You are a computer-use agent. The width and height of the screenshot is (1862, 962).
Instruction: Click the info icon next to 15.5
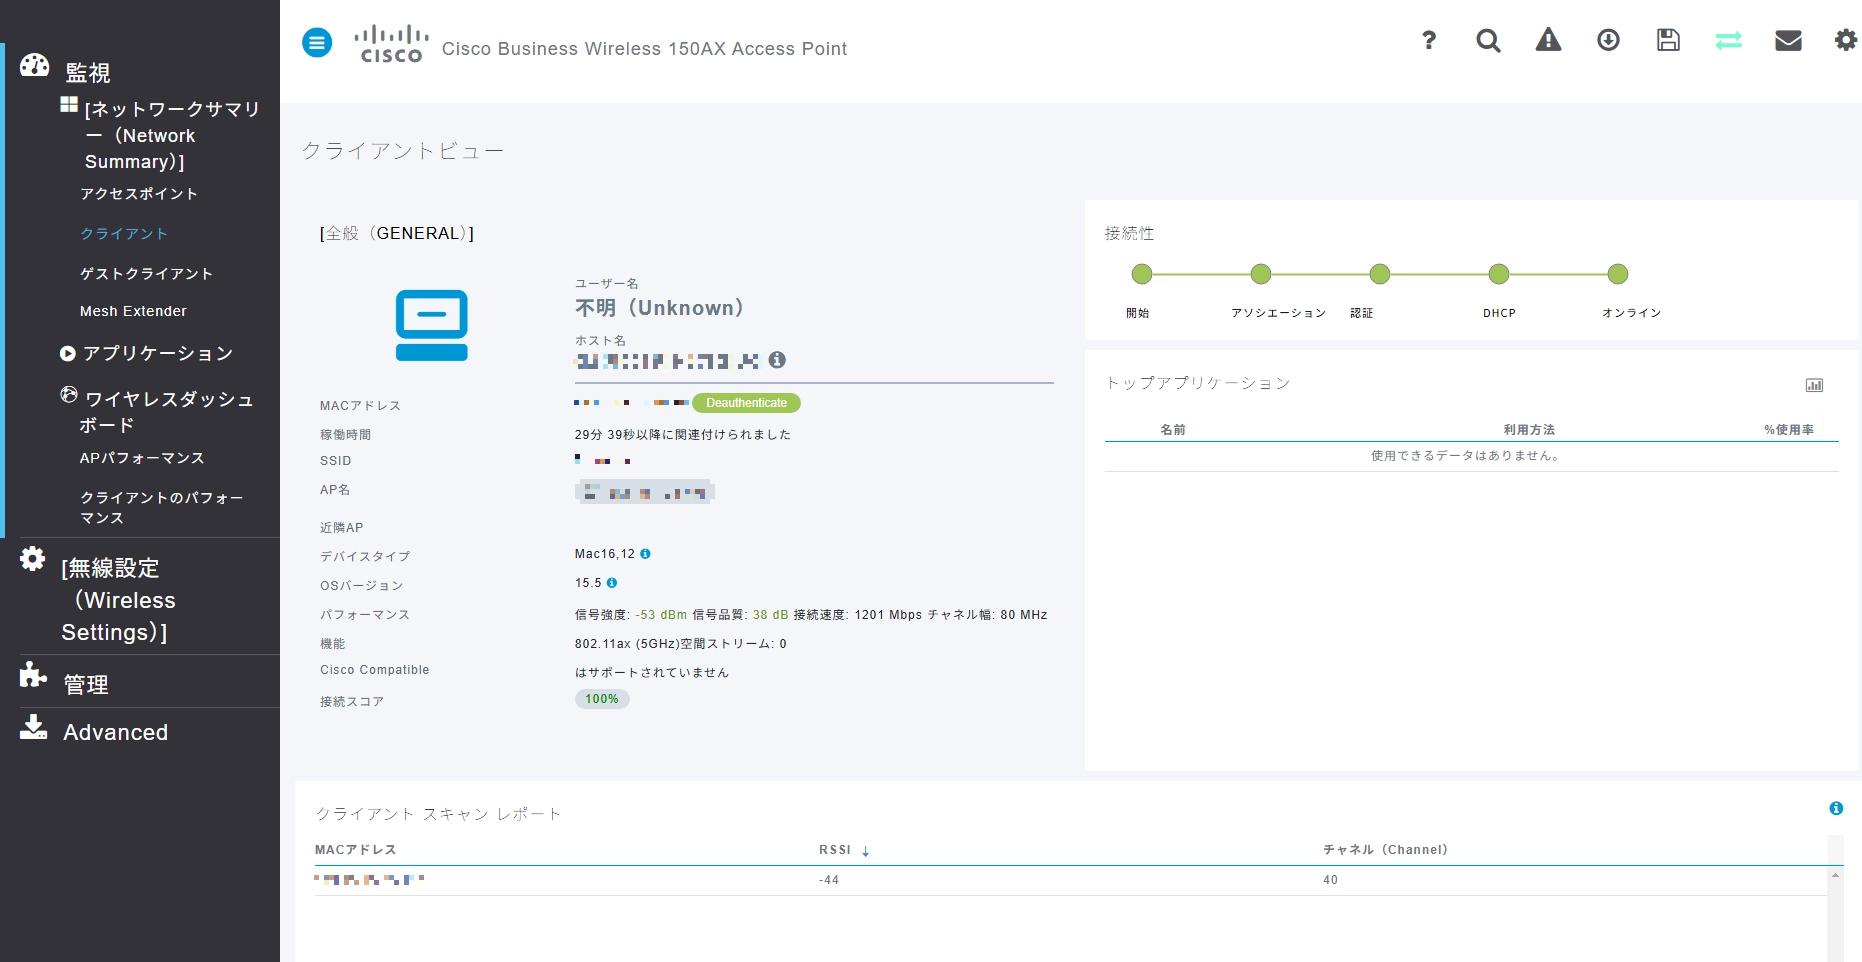[x=612, y=583]
